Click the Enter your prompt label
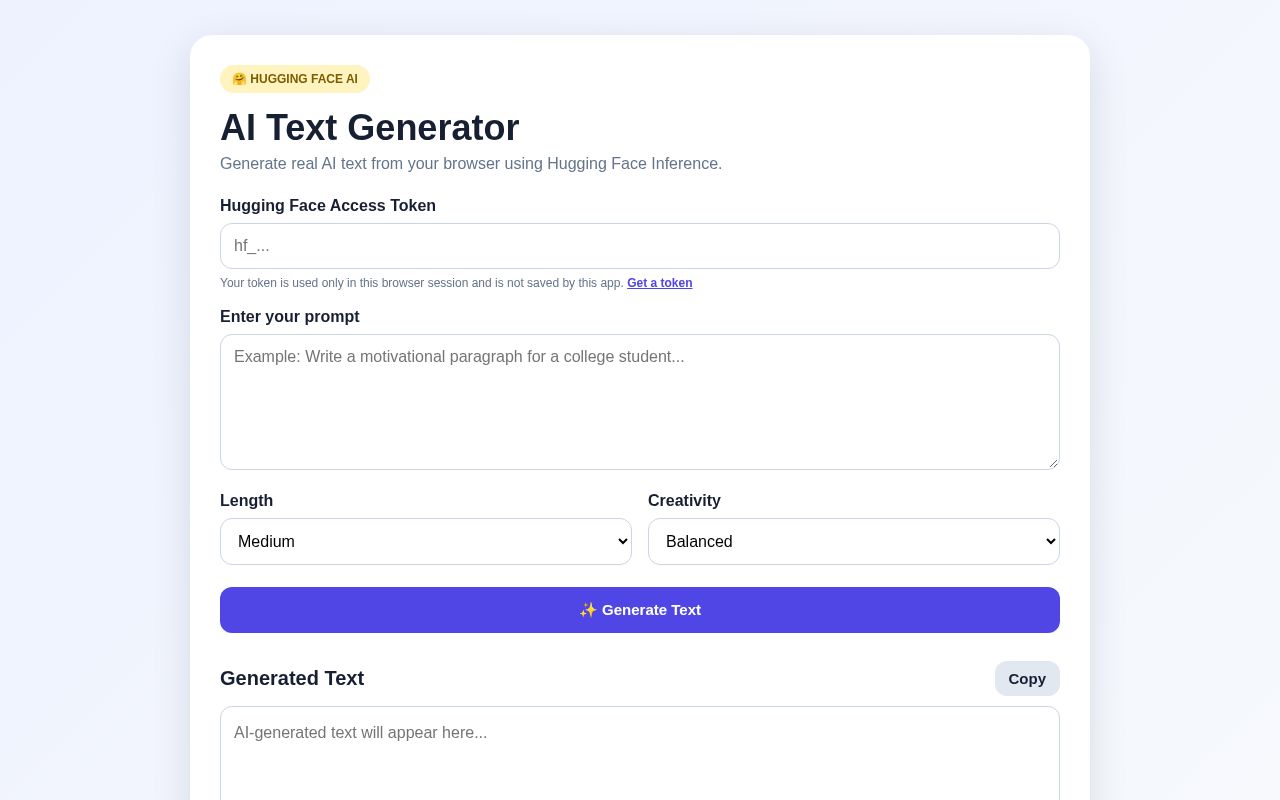Viewport: 1280px width, 800px height. [x=290, y=317]
